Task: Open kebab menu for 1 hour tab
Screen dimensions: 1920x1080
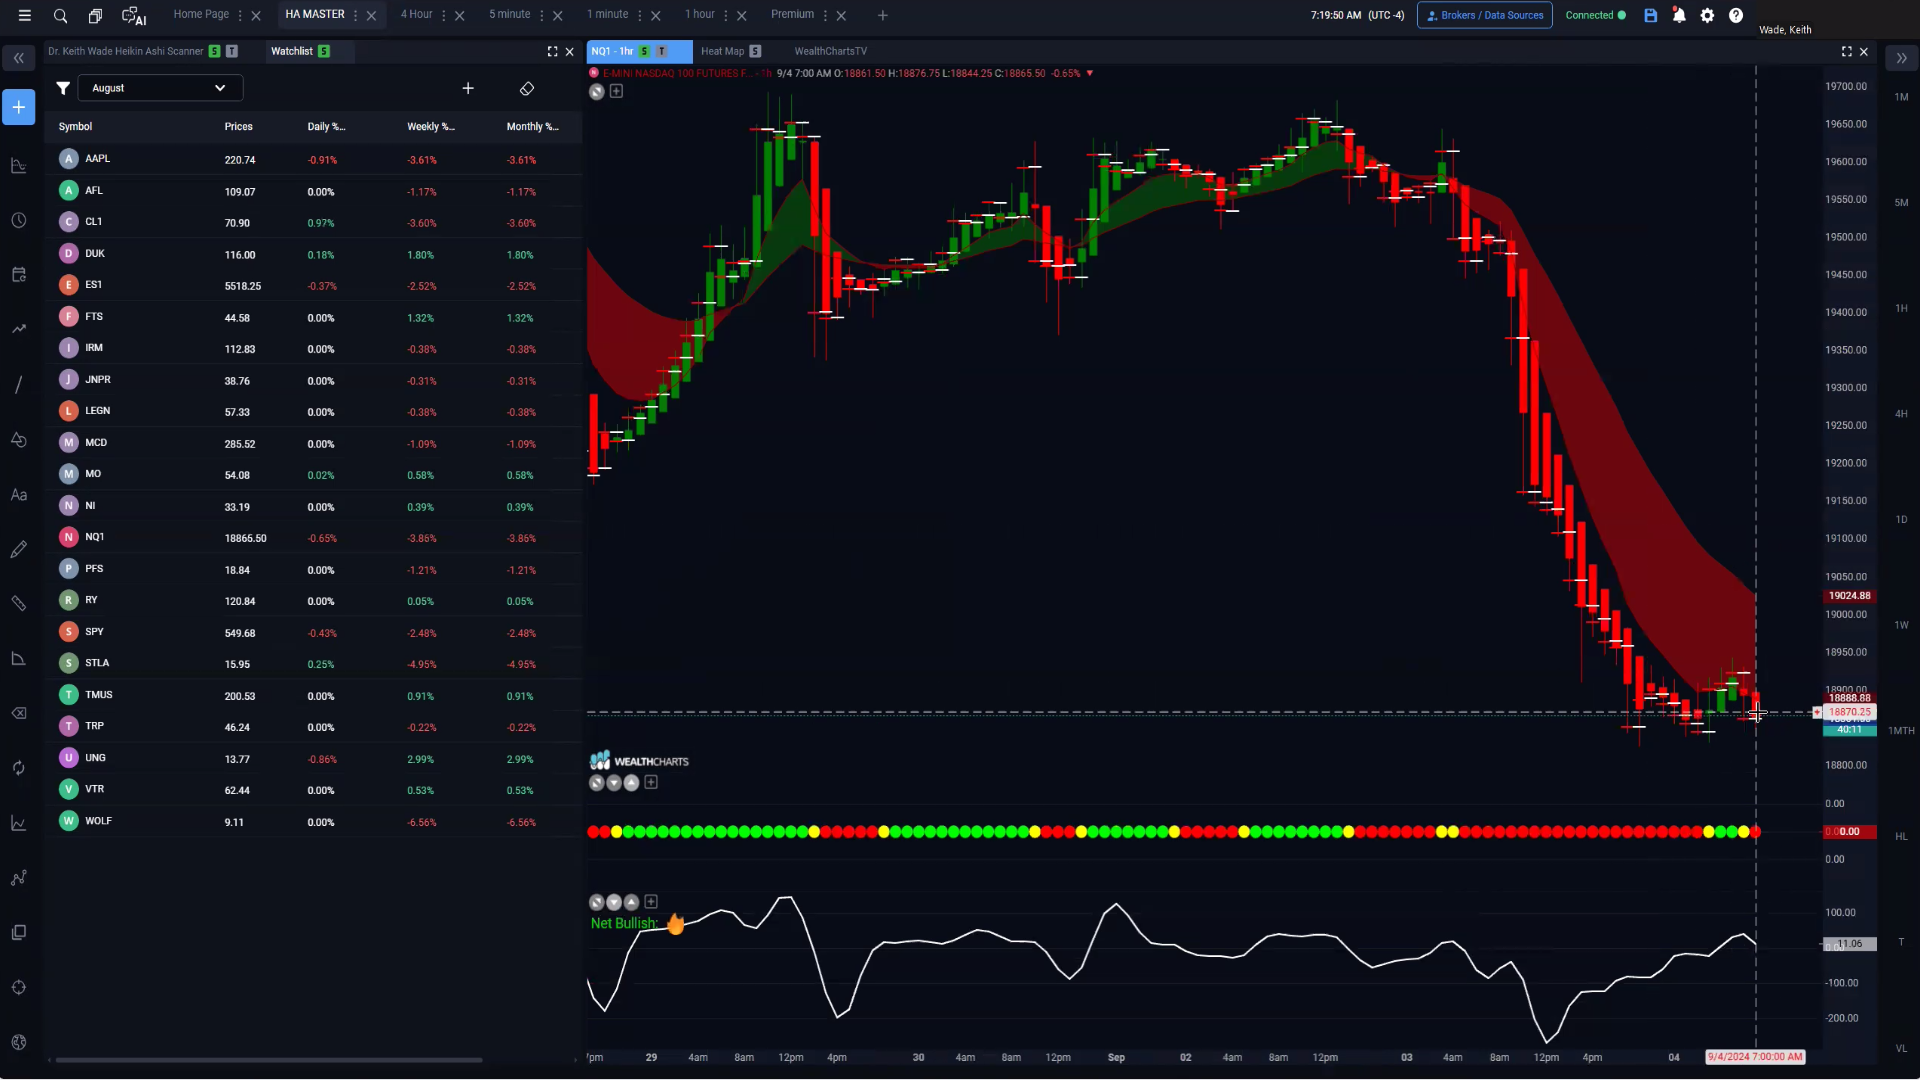Action: coord(726,15)
